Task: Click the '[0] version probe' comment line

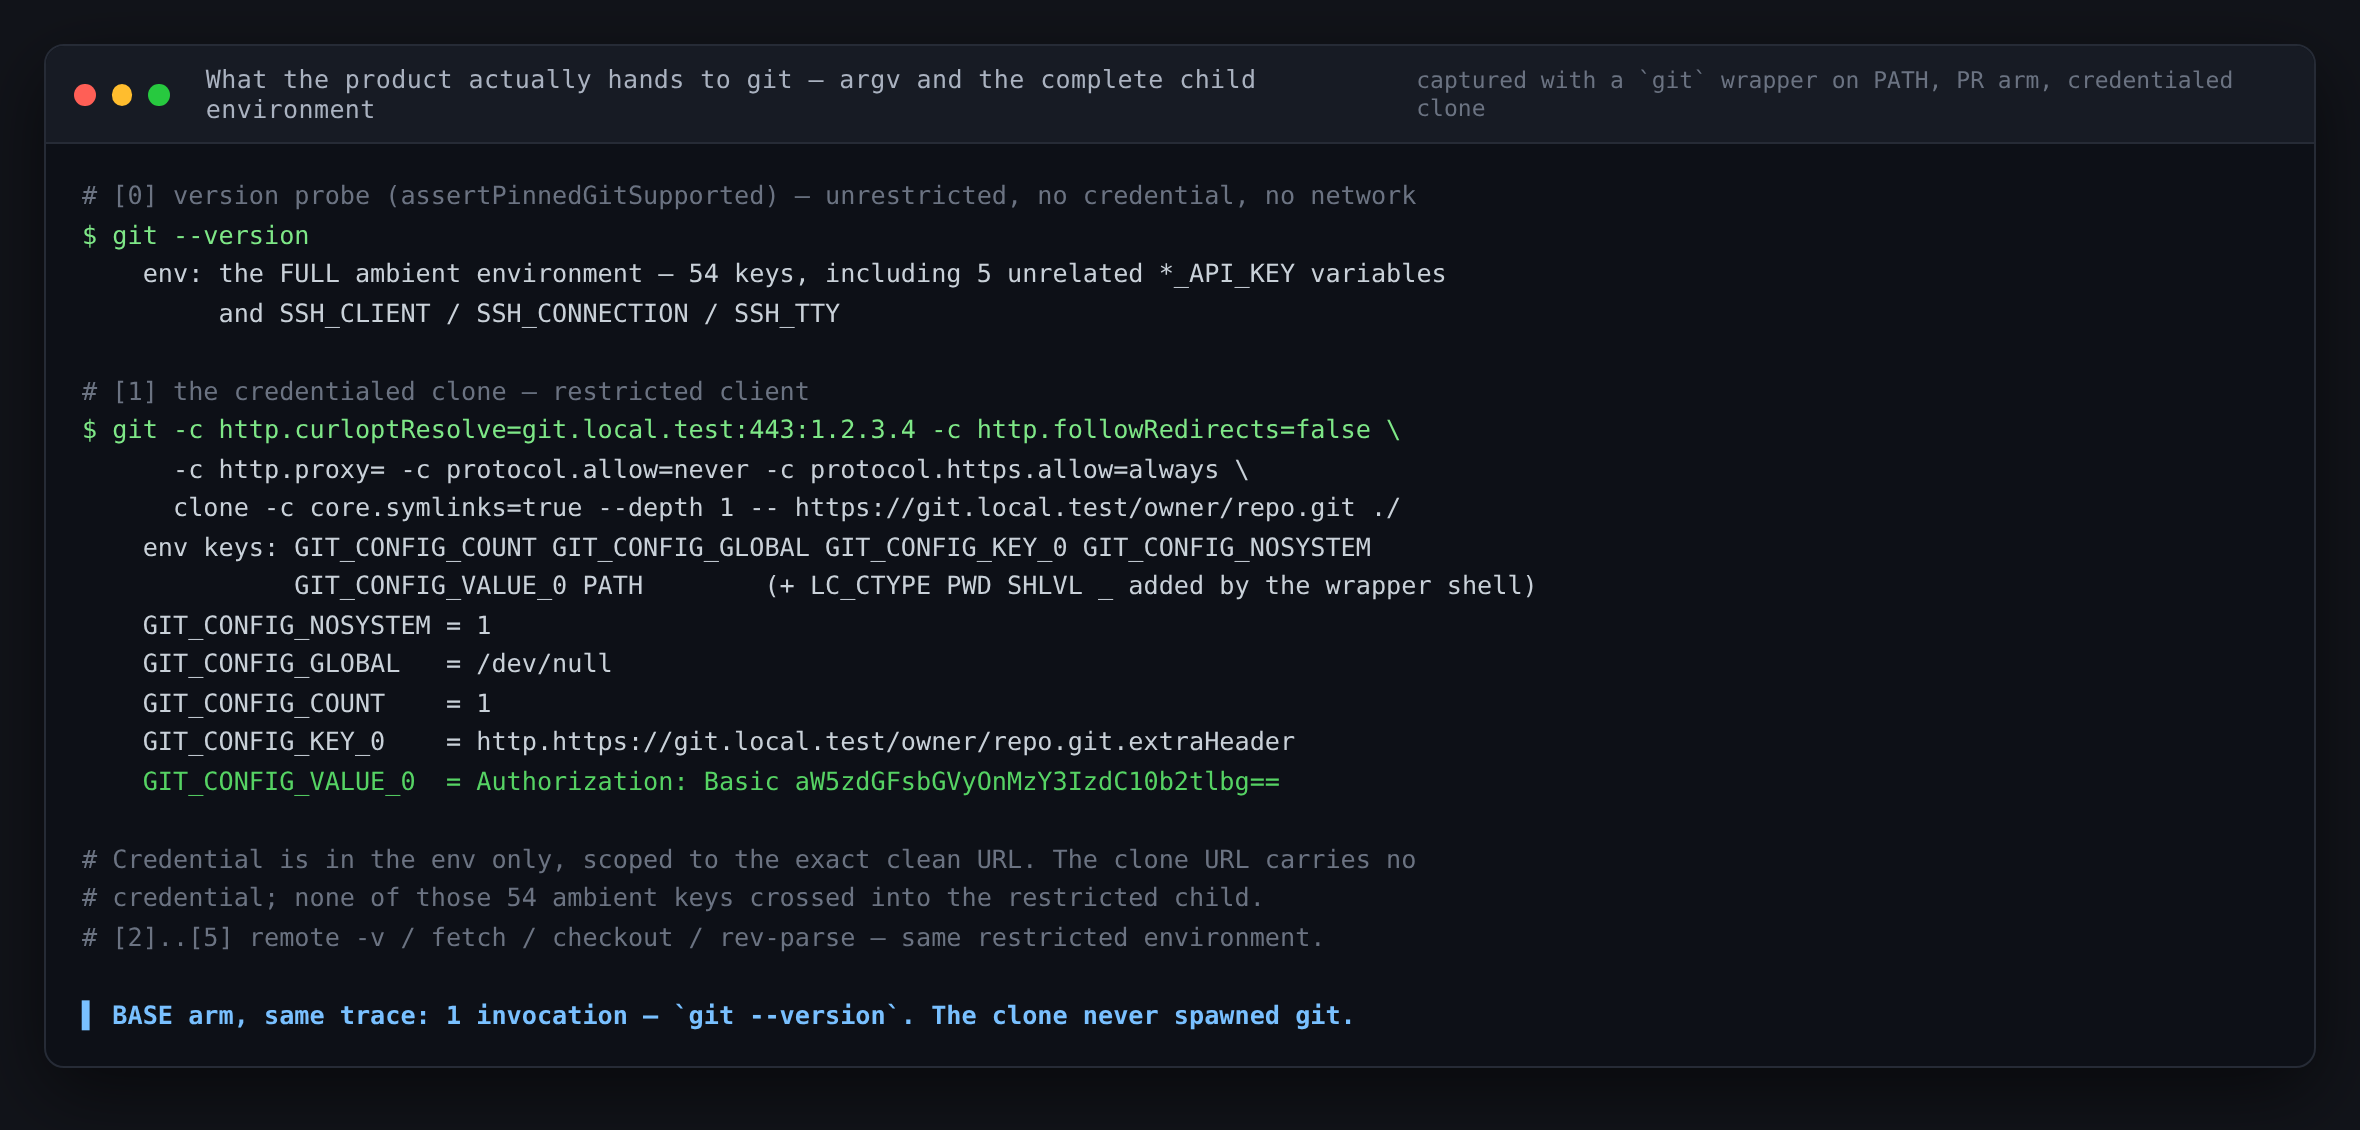Action: pyautogui.click(x=749, y=195)
